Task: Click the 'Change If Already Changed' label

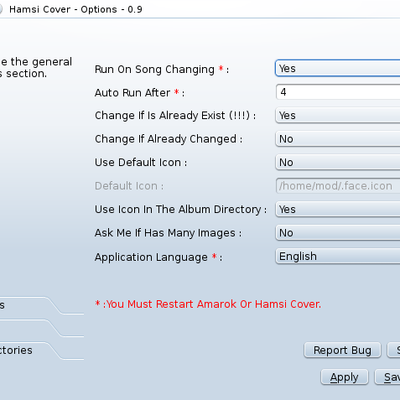Action: 169,139
